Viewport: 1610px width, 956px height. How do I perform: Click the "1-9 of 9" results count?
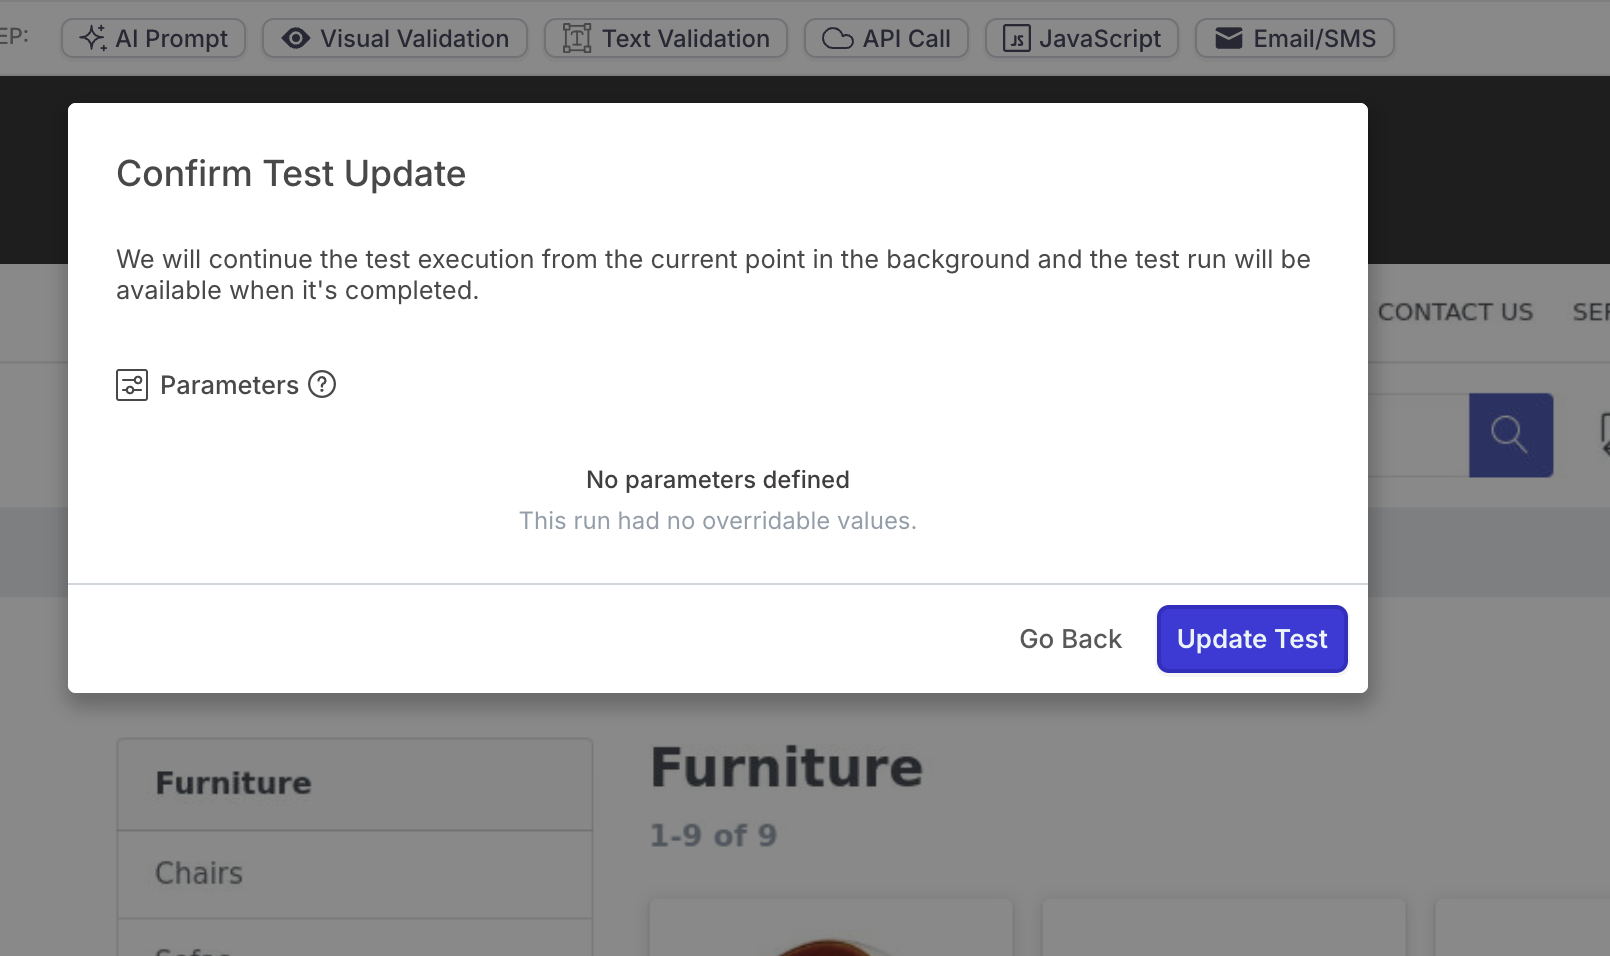713,835
